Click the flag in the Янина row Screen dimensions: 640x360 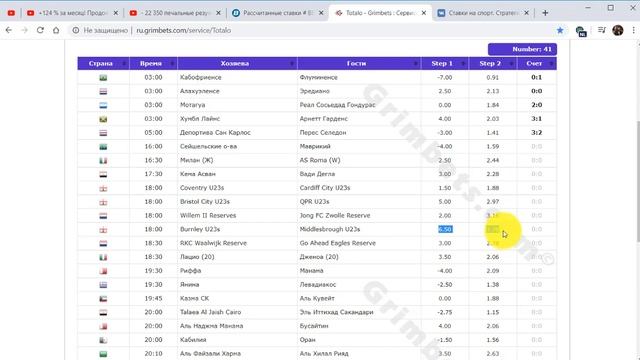tap(103, 285)
